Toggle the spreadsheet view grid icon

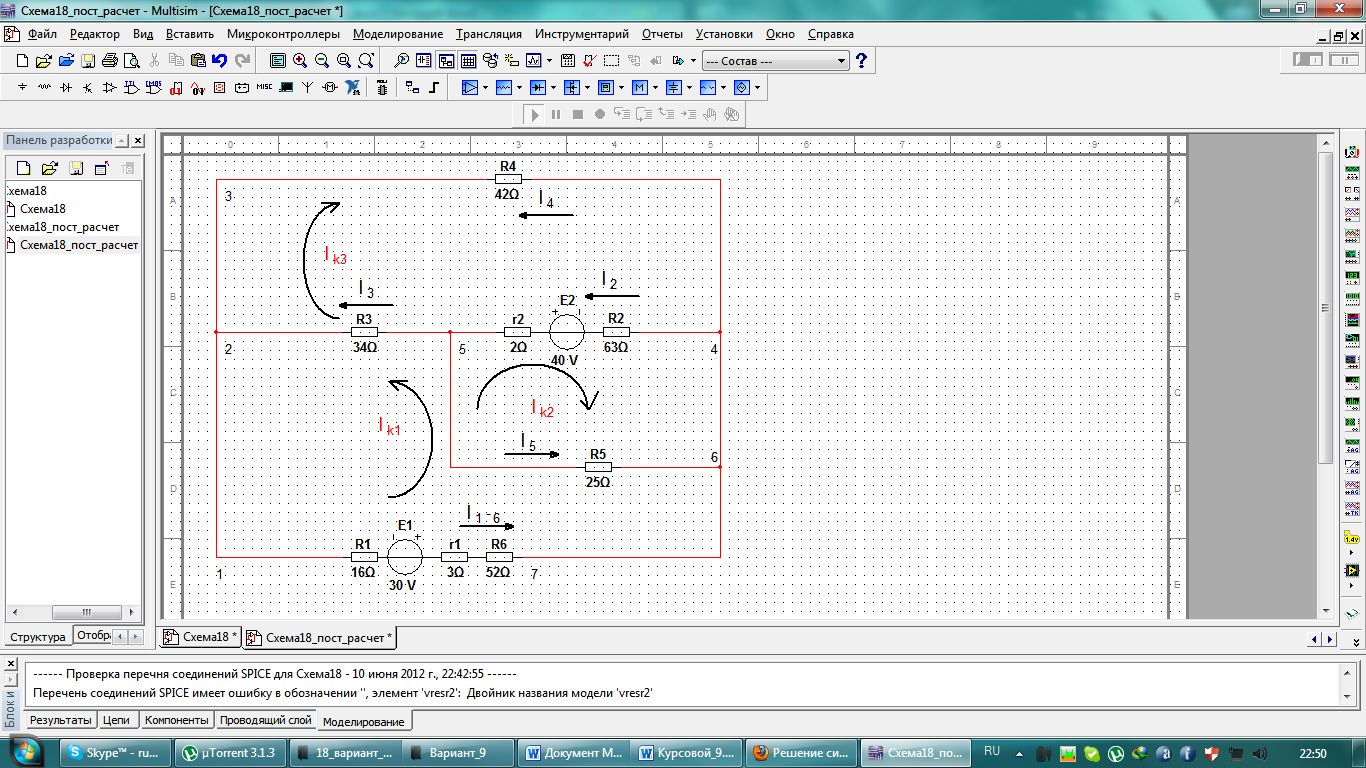[x=468, y=60]
